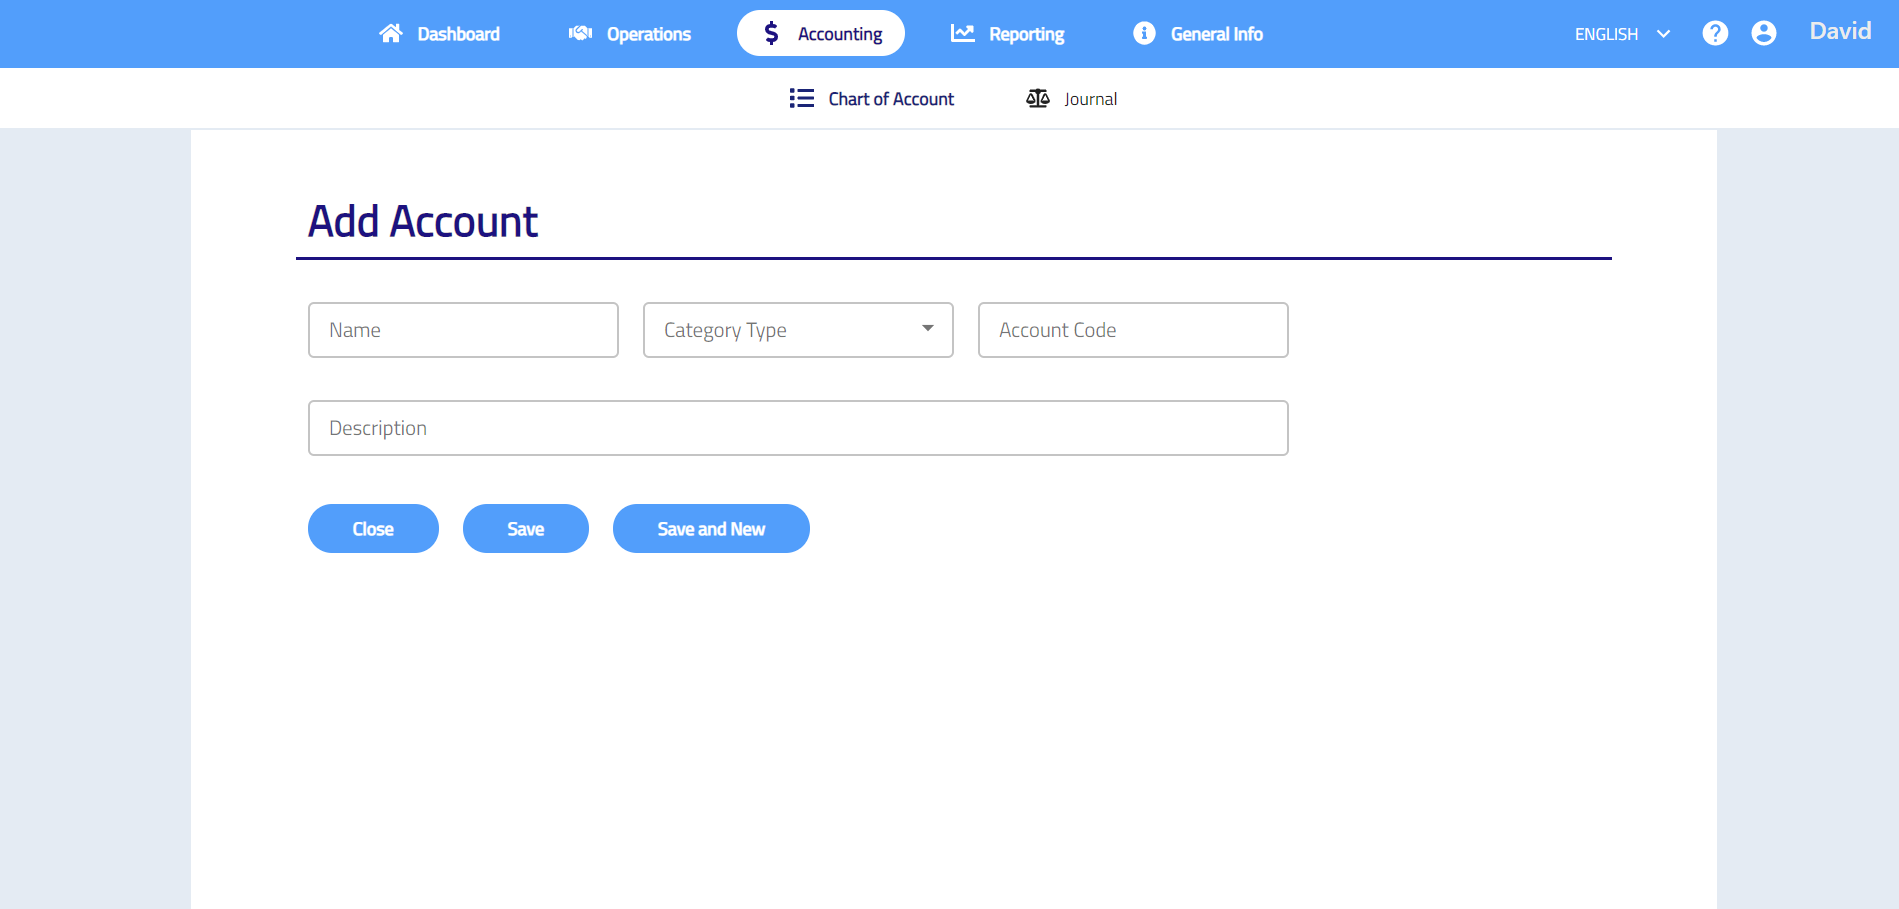
Task: Expand the Category Type dropdown
Action: [x=798, y=330]
